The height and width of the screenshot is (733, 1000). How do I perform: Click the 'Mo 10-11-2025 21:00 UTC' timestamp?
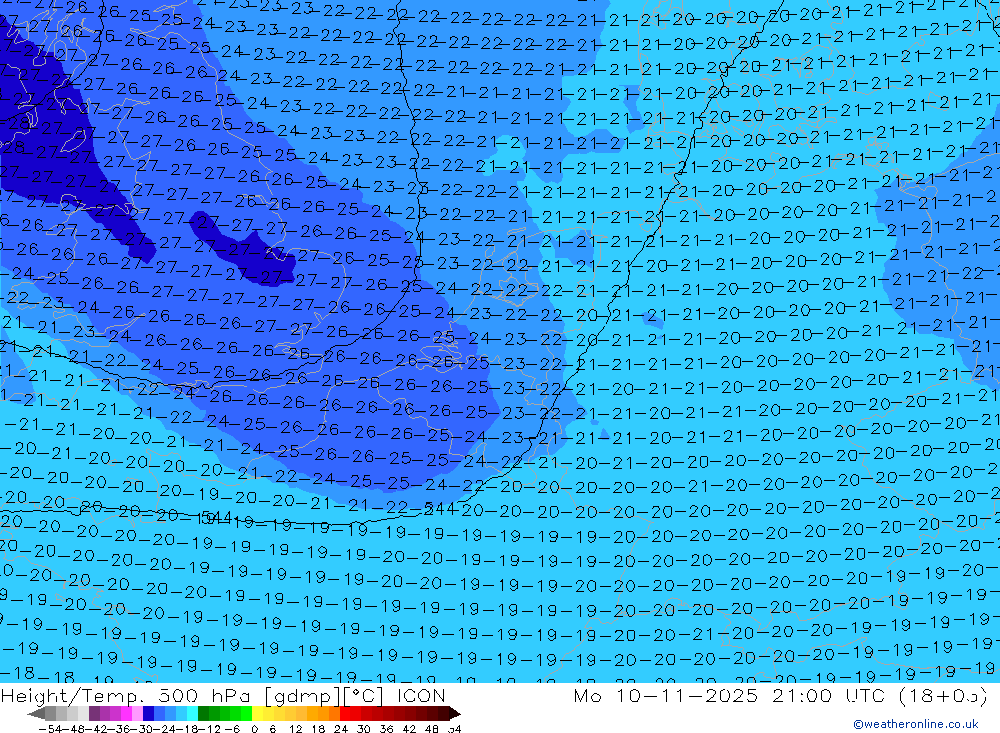coord(732,695)
